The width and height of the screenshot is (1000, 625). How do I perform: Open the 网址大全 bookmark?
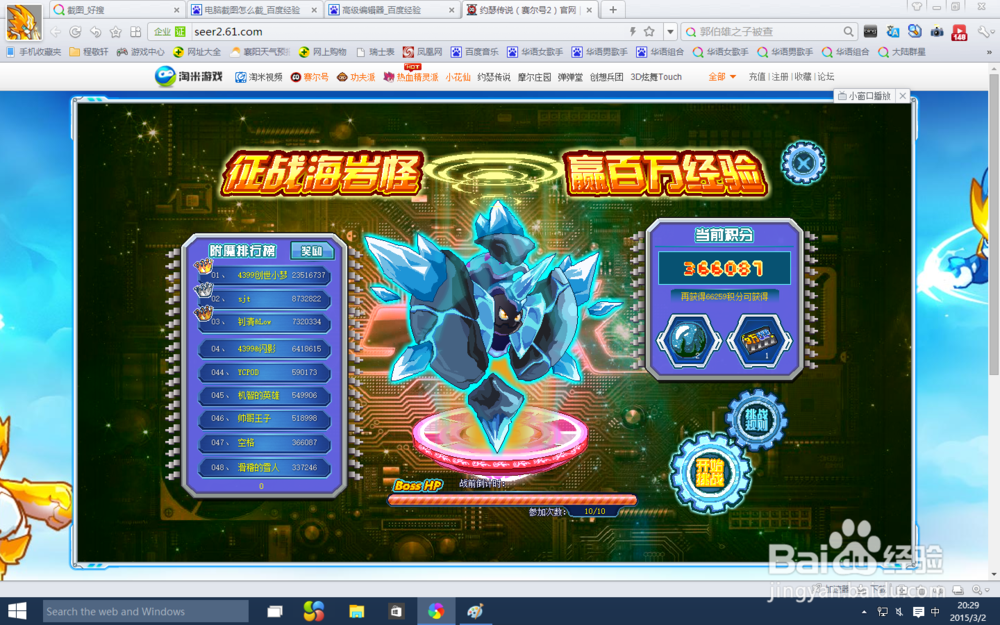(x=197, y=52)
